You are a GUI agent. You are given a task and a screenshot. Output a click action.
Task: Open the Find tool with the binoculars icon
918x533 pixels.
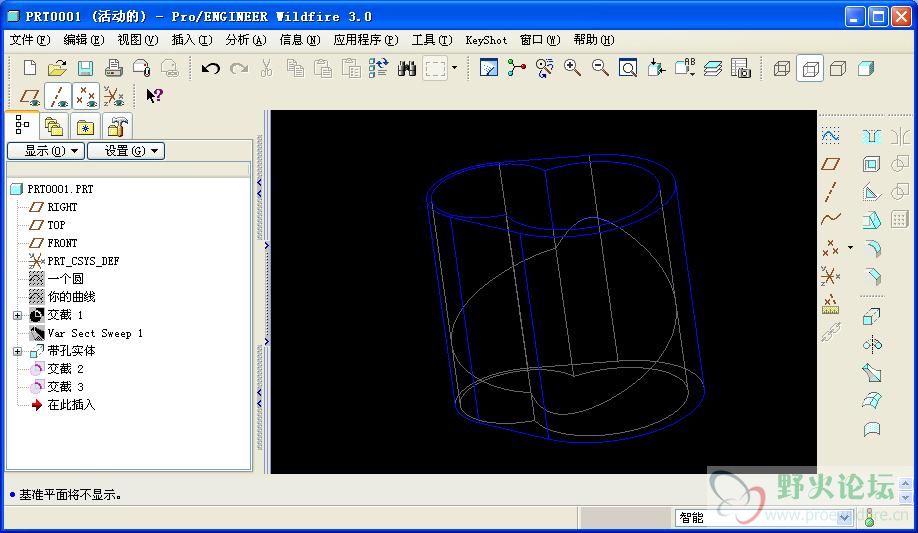[406, 69]
